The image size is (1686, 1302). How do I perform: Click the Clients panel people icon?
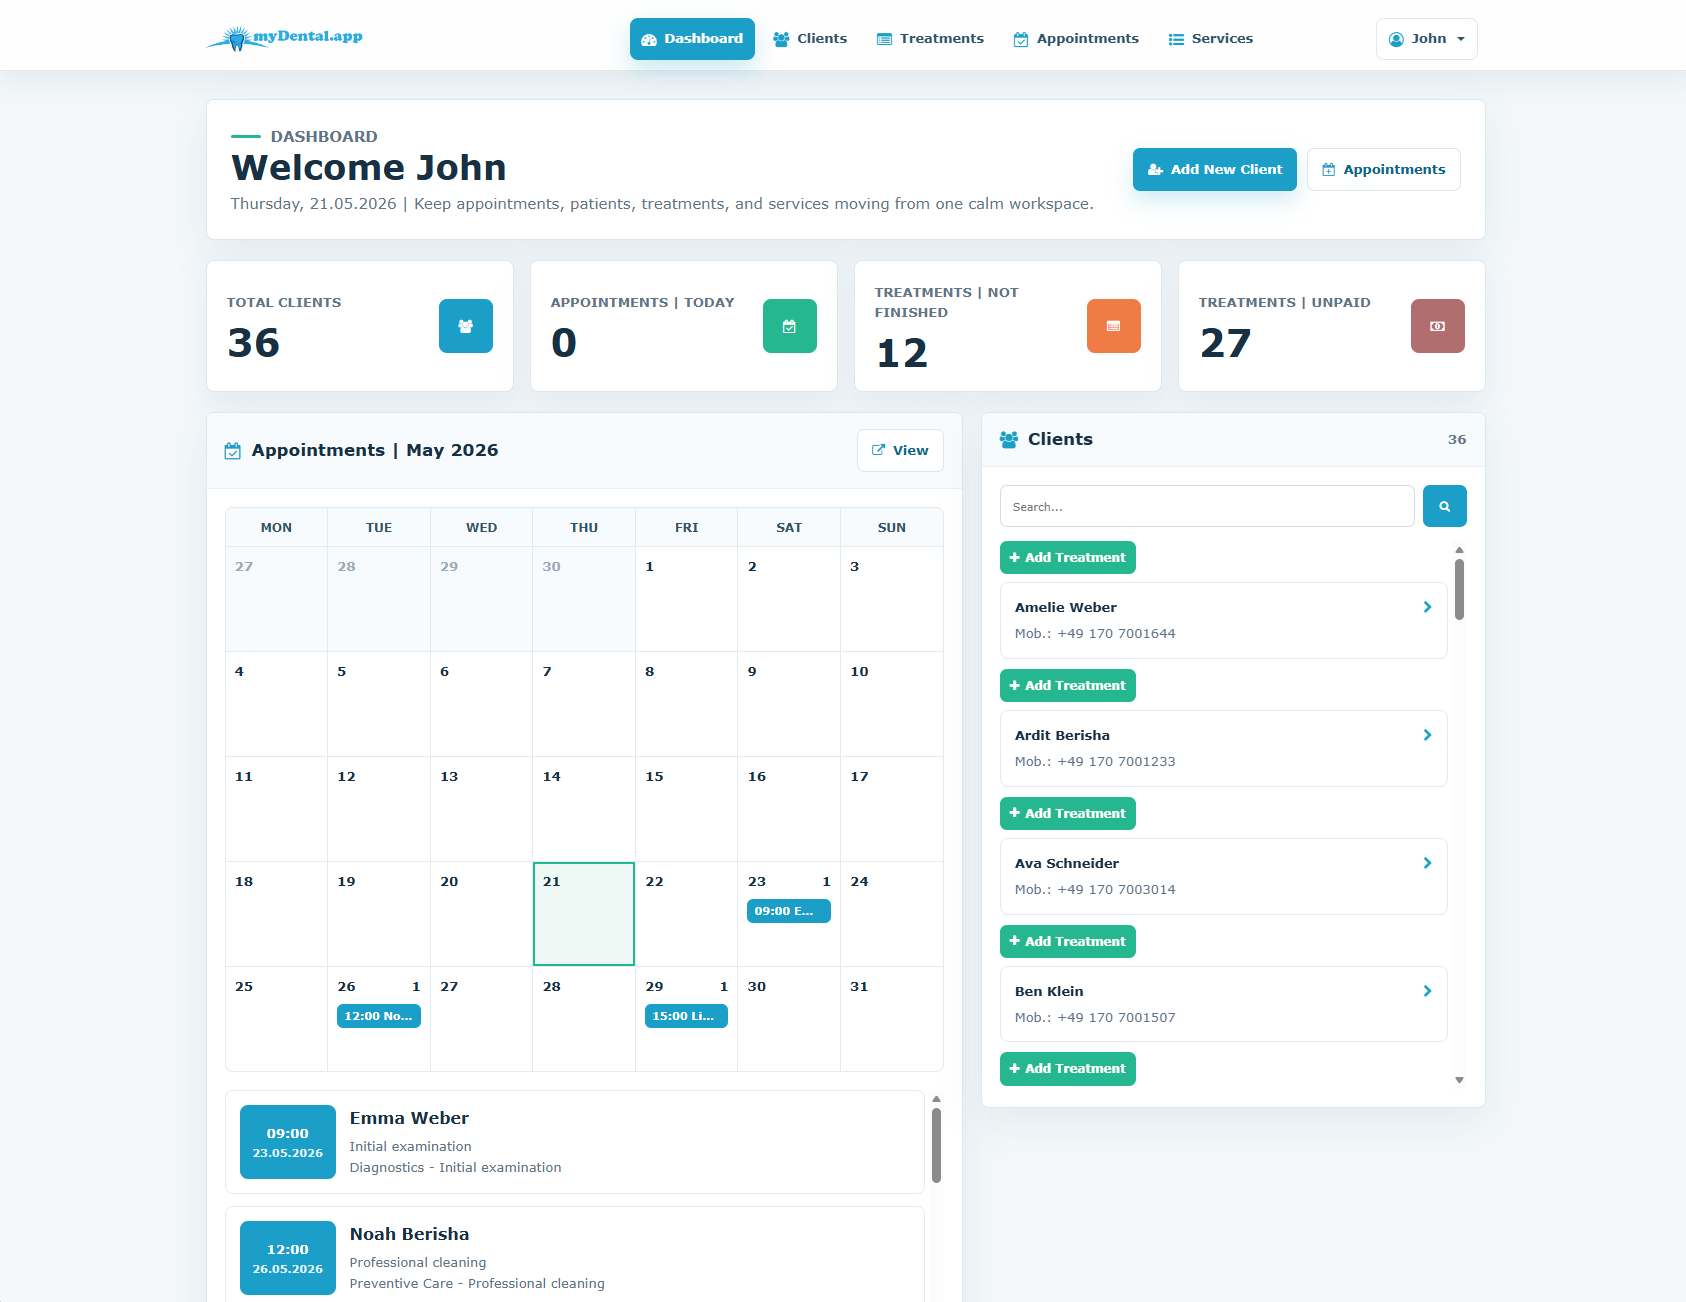[1009, 439]
